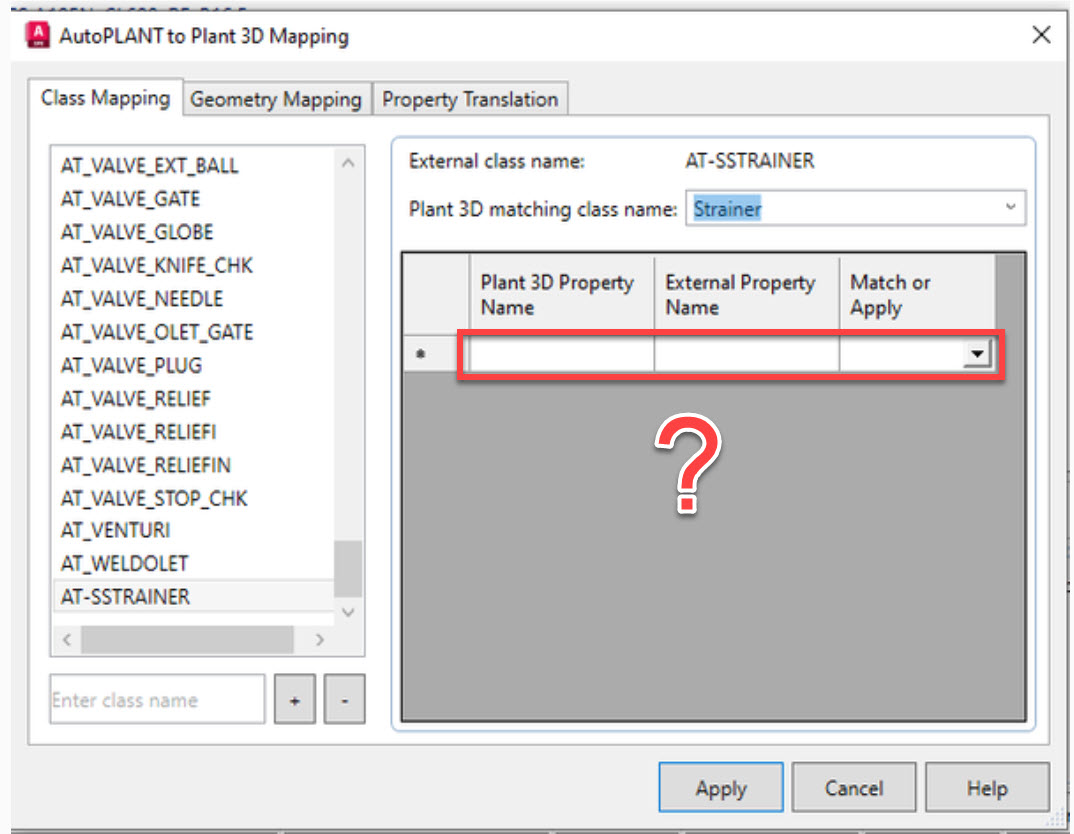Open Help for the mapping dialog
Viewport: 1074px width, 834px height.
click(987, 787)
